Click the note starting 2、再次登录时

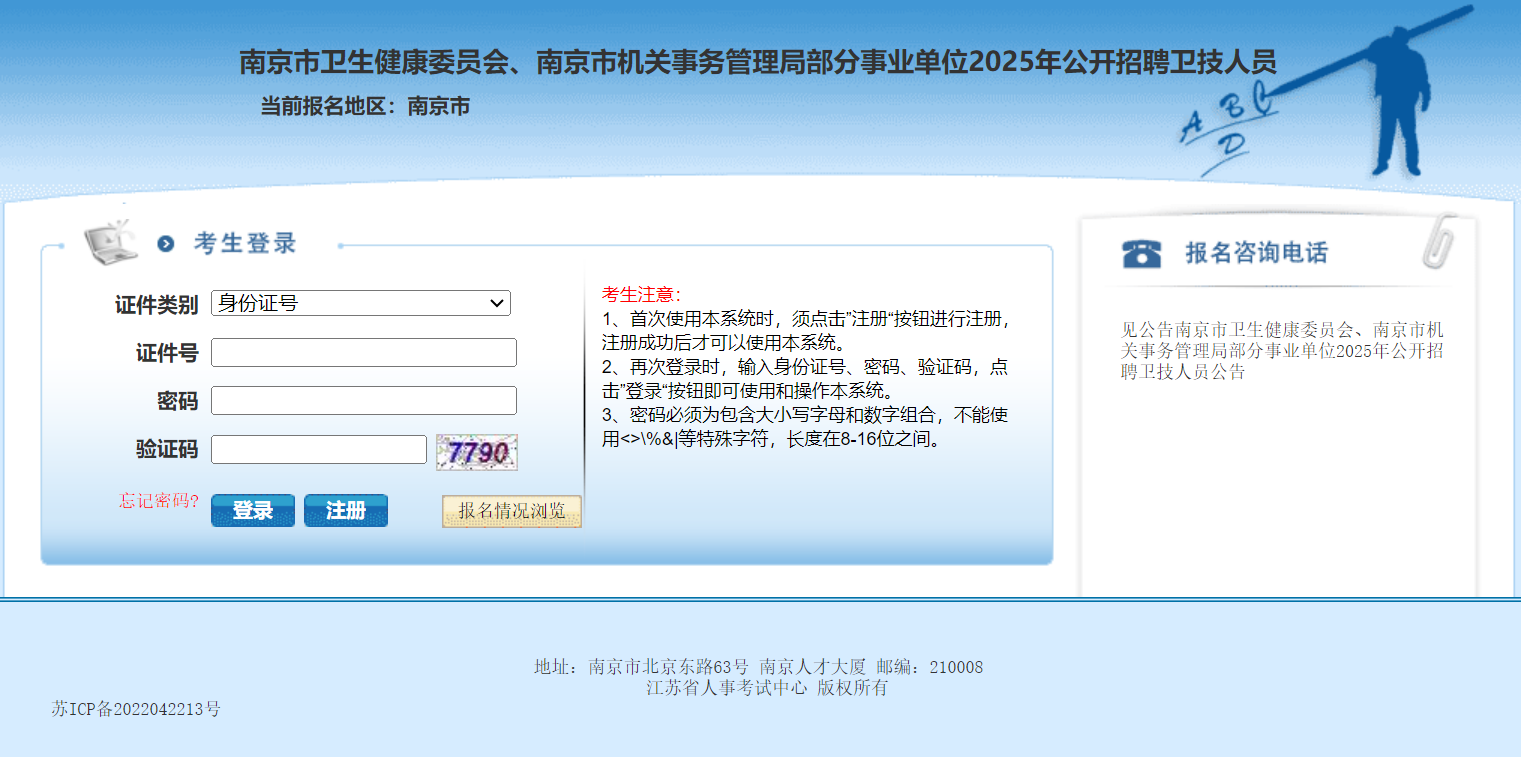tap(806, 378)
